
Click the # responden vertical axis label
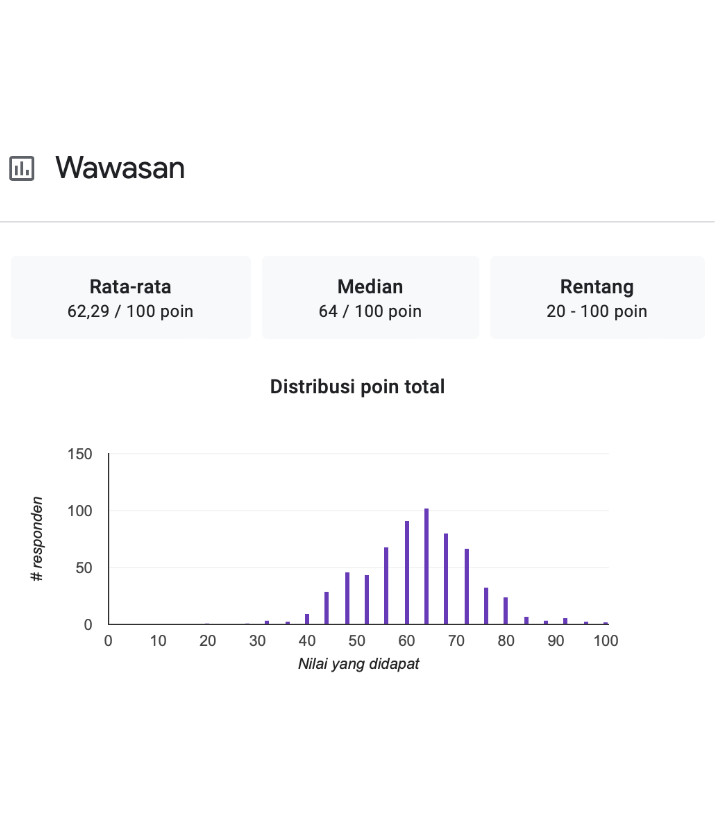tap(37, 539)
